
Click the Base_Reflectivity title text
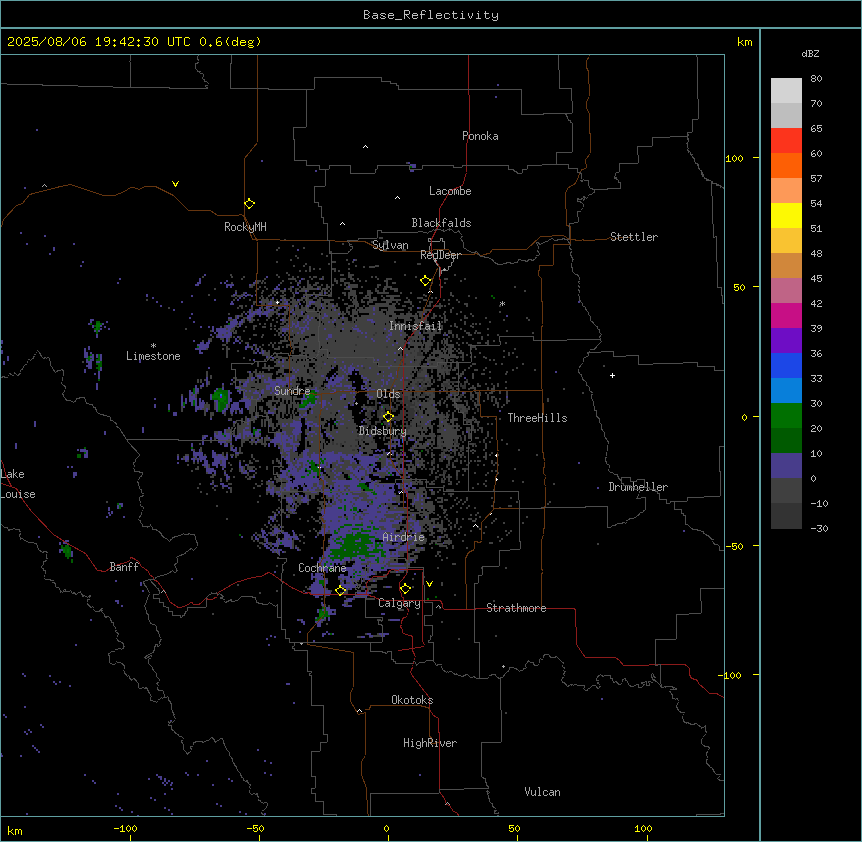pos(431,15)
